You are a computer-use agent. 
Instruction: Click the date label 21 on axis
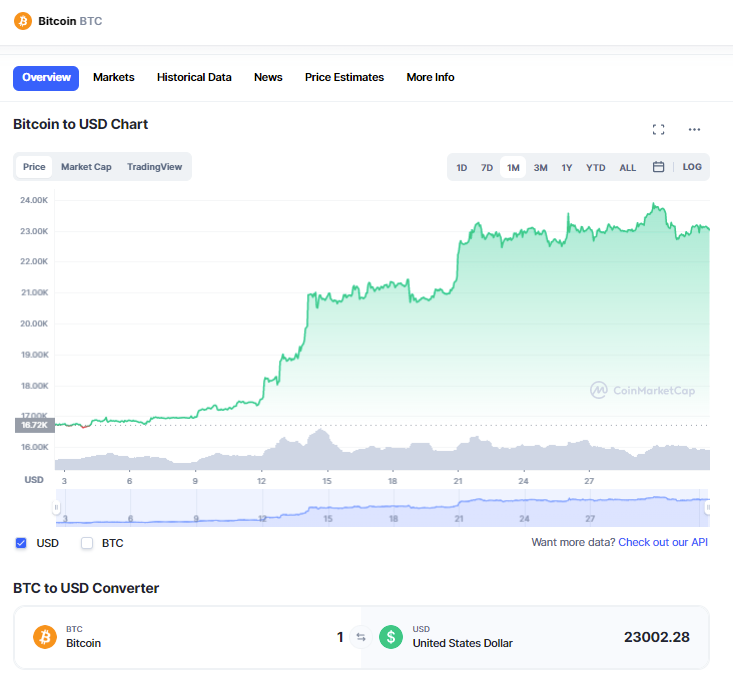(x=458, y=481)
